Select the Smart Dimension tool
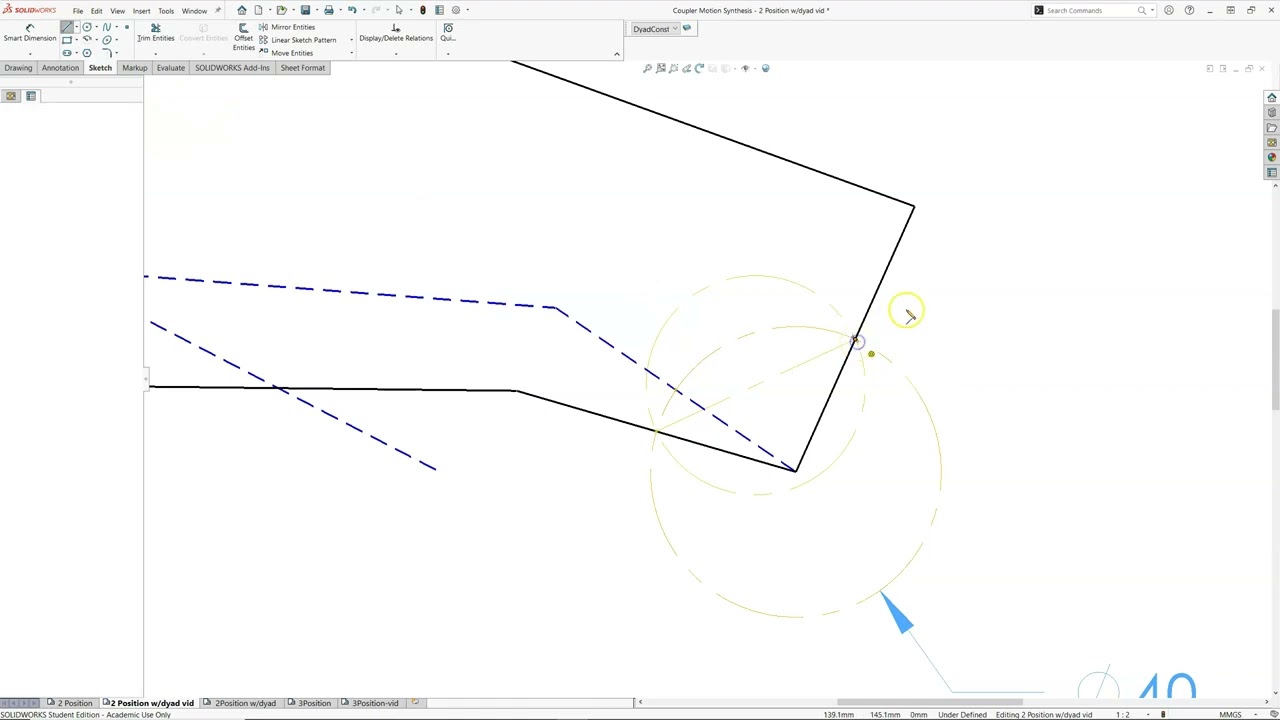Screen dimensions: 1280x720 coord(30,32)
